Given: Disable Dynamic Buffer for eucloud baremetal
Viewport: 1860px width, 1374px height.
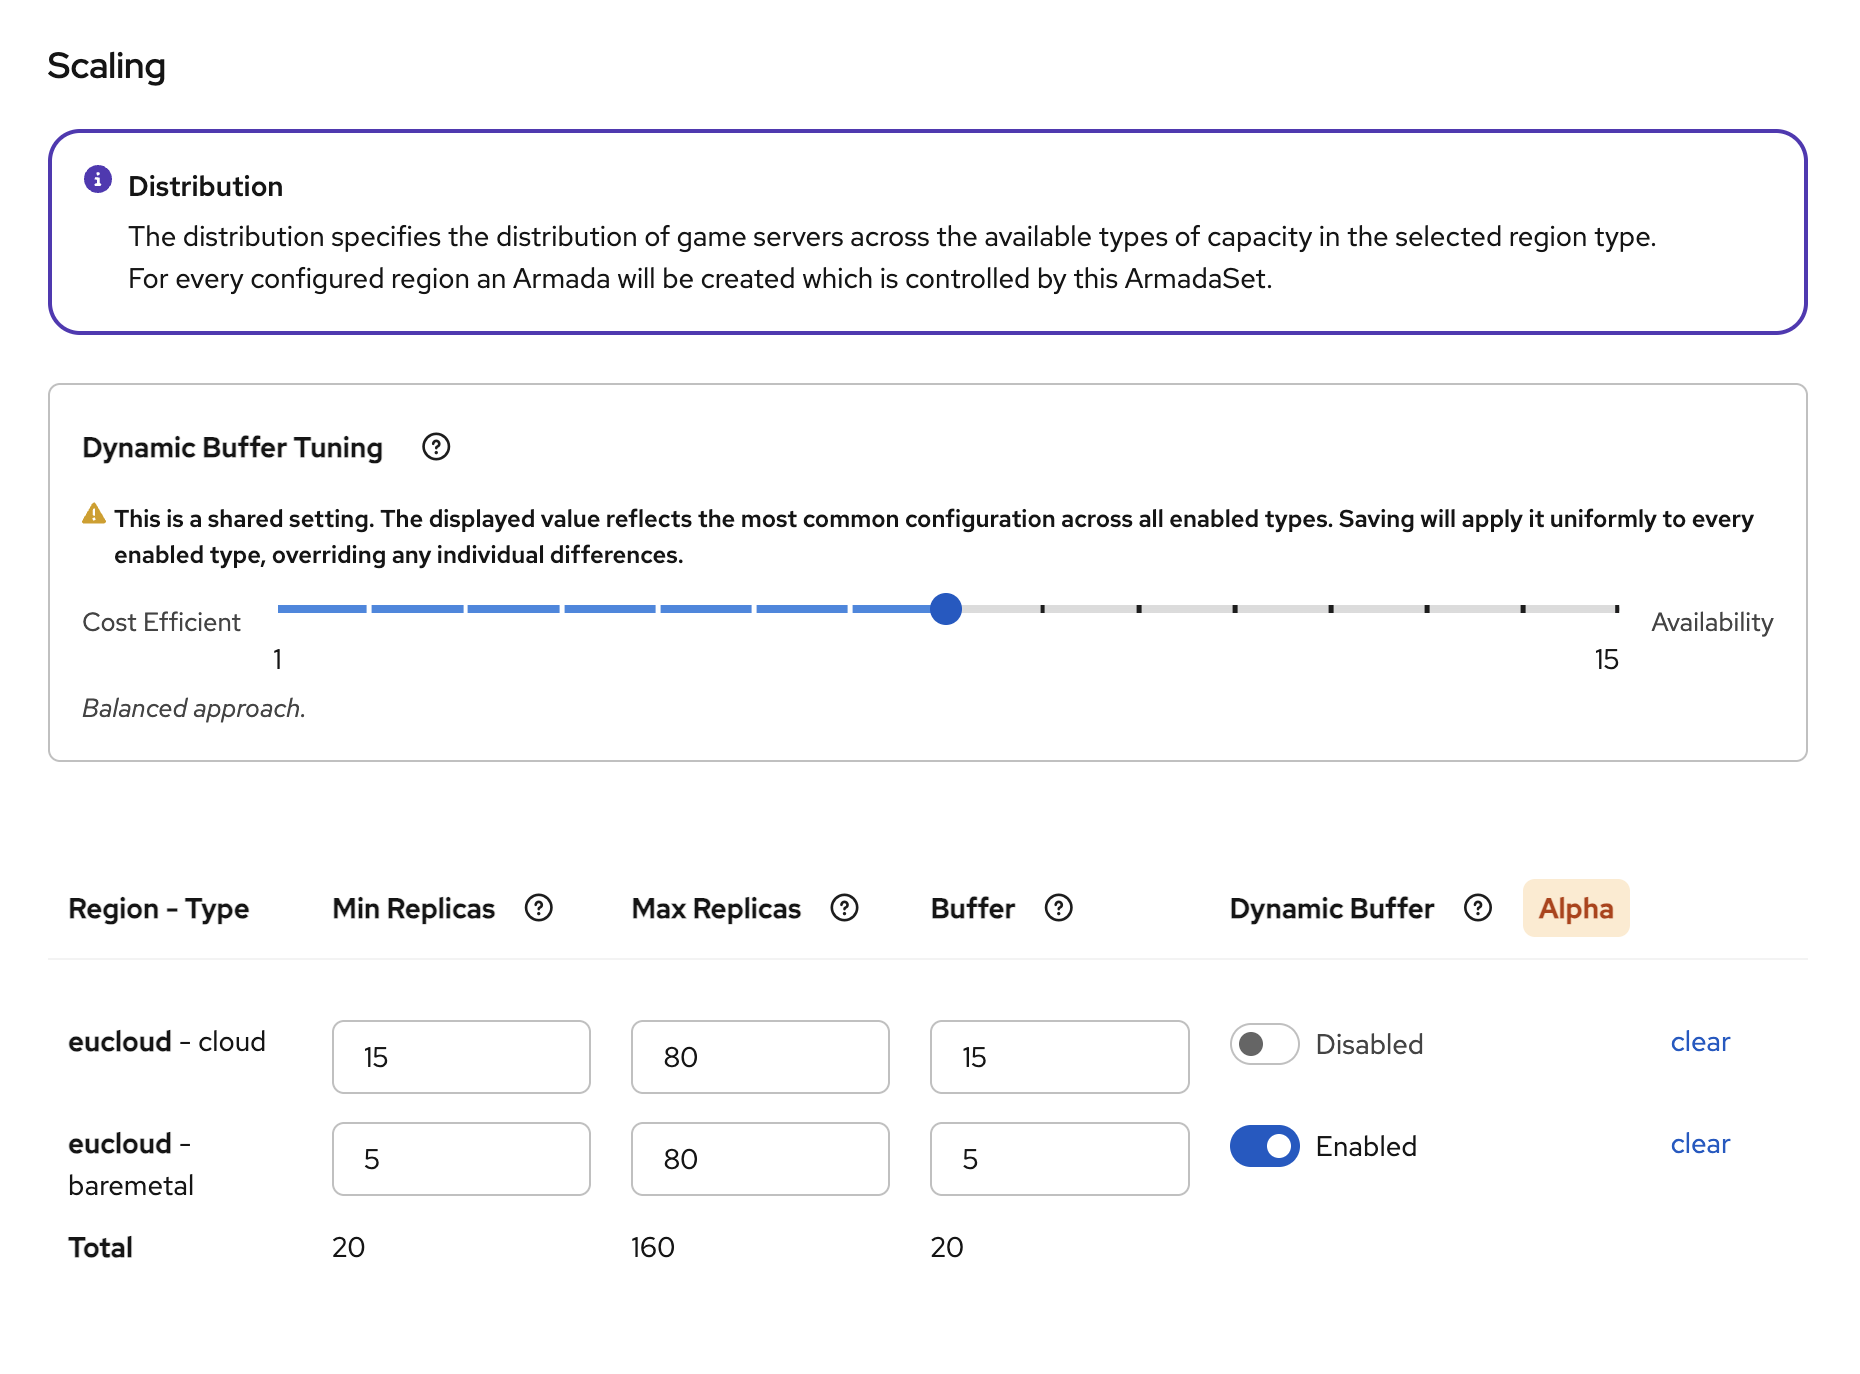Looking at the screenshot, I should pyautogui.click(x=1264, y=1146).
